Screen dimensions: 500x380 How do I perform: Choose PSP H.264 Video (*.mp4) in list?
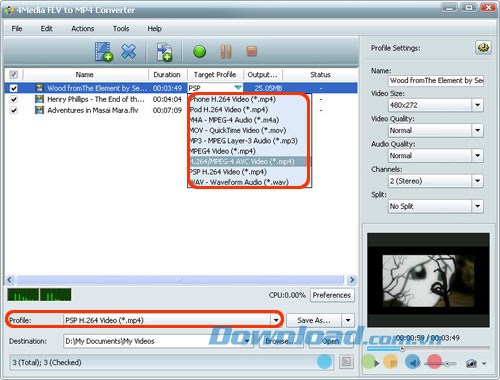click(249, 172)
